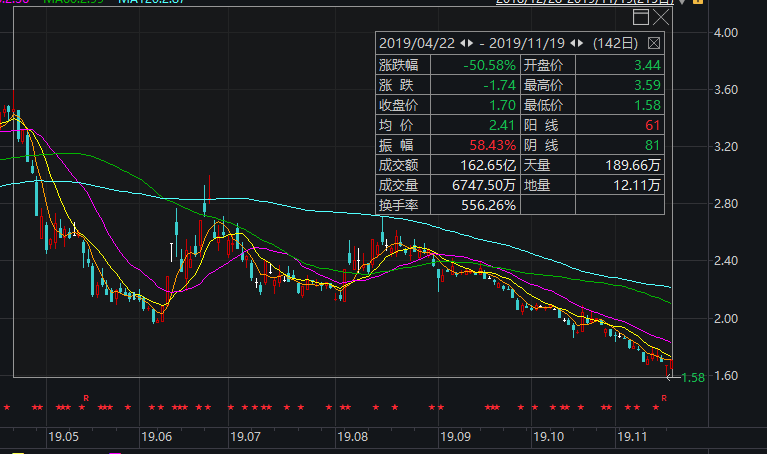
Task: Click the 4.00 price axis label
Action: coord(726,33)
